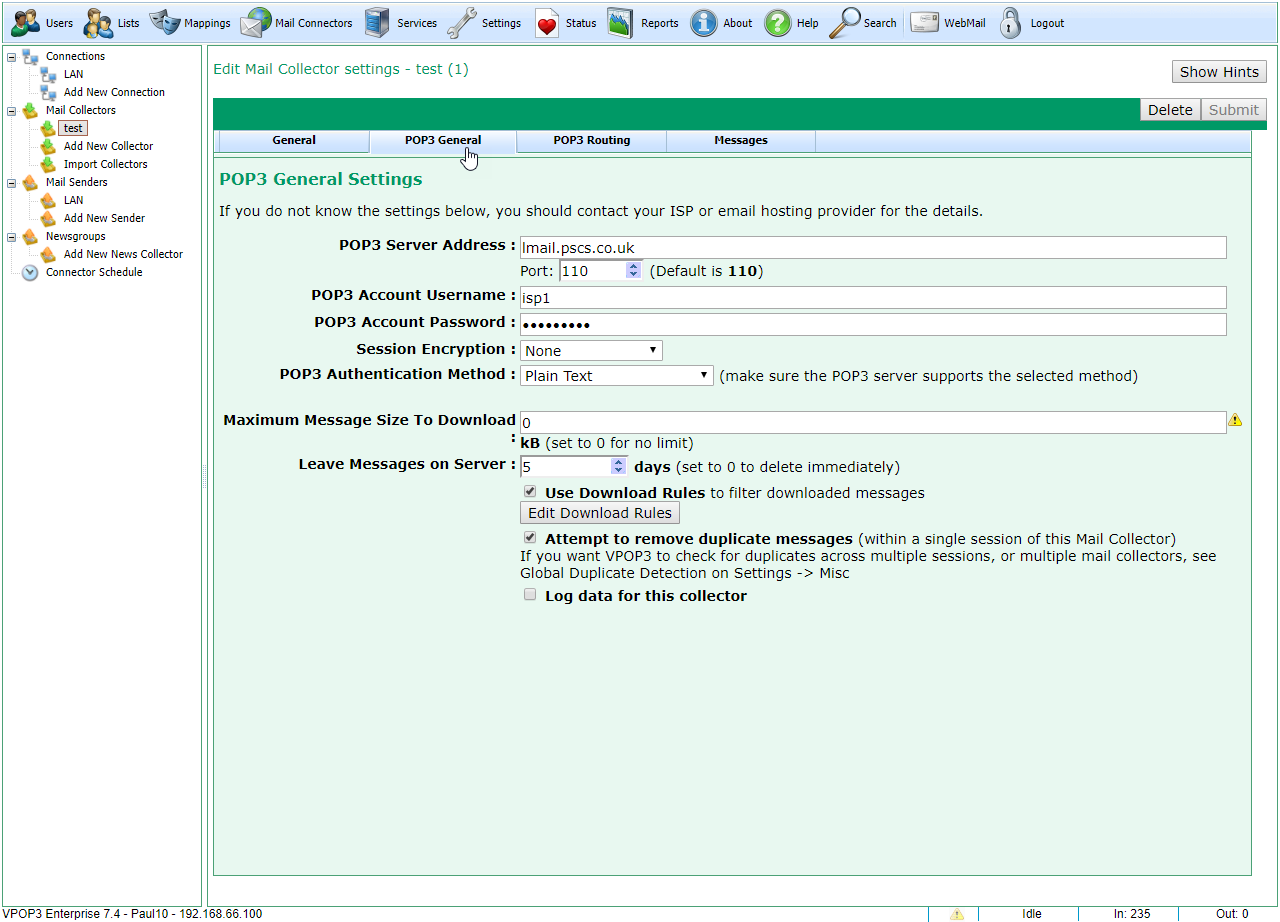The image size is (1280, 922).
Task: Open the Lists toolbar icon
Action: 99,23
